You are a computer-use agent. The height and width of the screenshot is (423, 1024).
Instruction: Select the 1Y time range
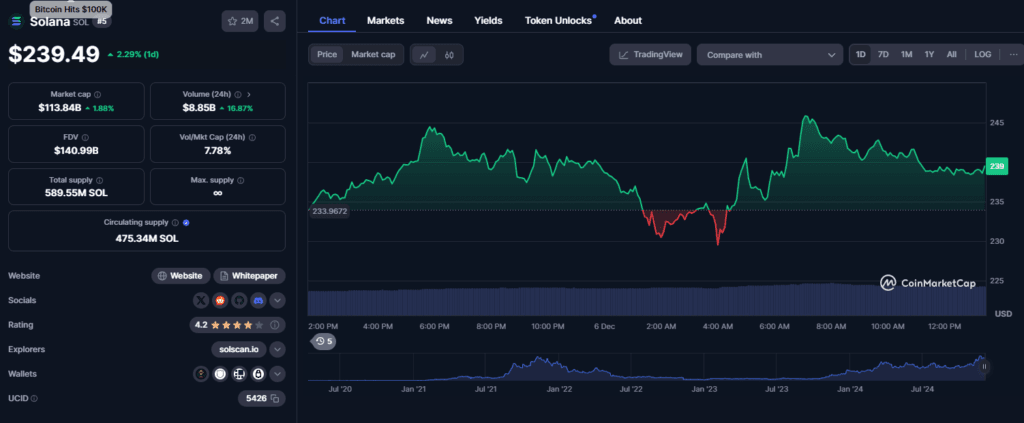[x=929, y=55]
